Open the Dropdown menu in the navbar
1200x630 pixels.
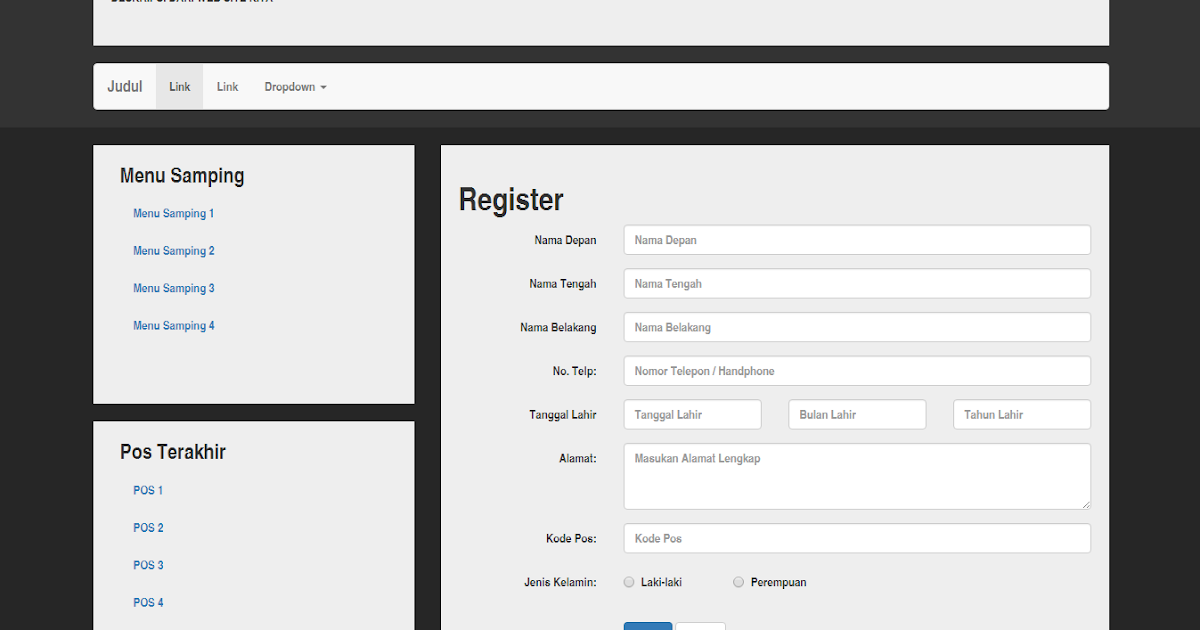click(294, 86)
